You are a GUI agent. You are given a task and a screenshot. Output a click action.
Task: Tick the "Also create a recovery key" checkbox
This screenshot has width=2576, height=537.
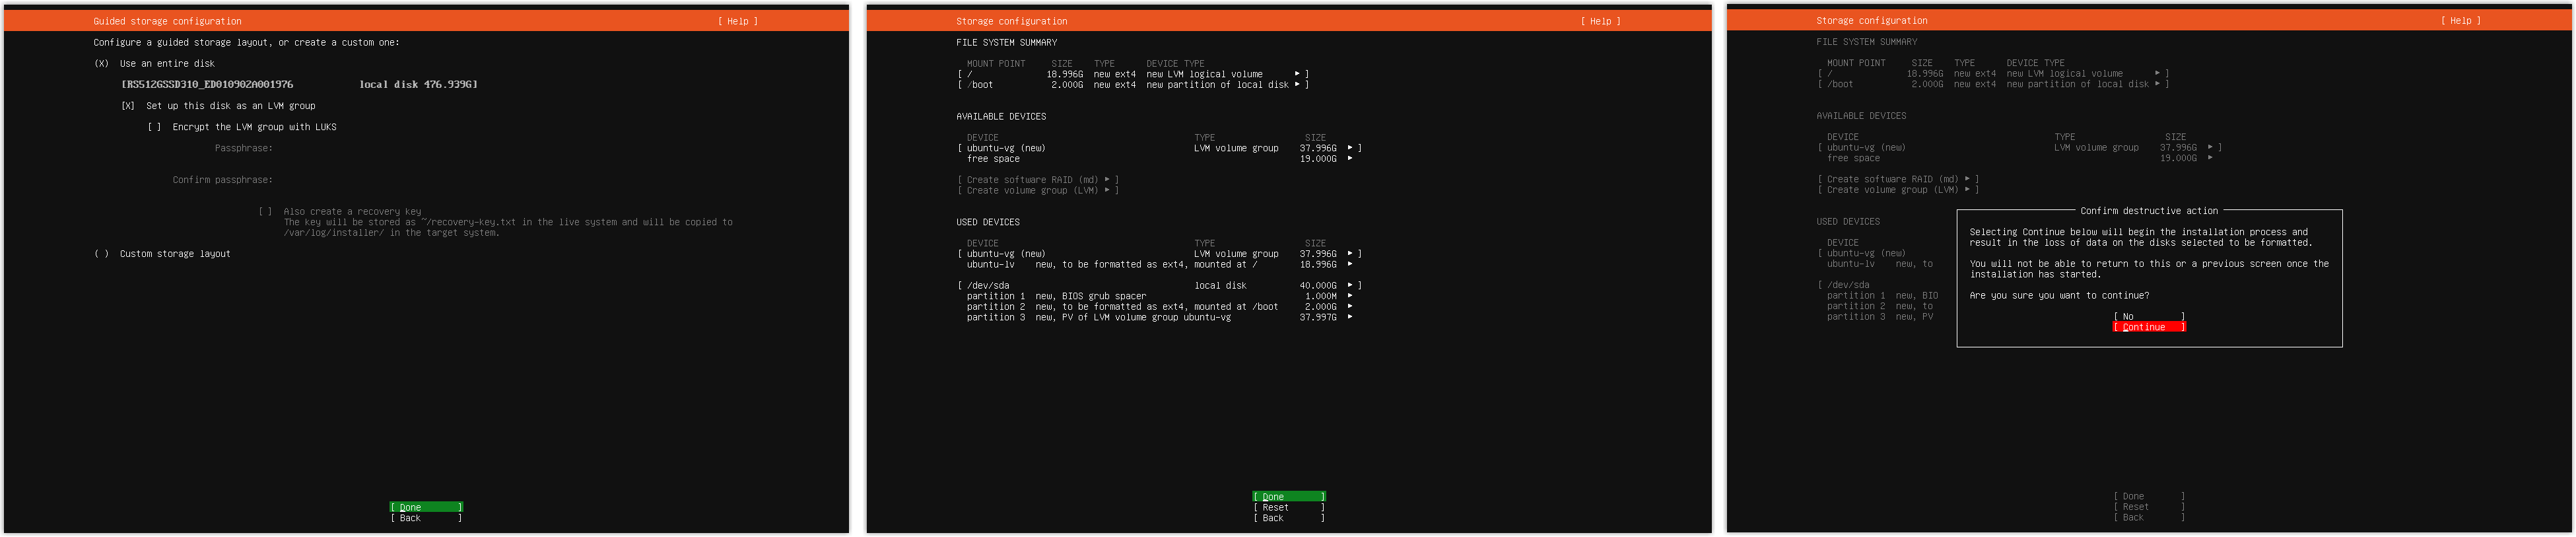pos(265,212)
